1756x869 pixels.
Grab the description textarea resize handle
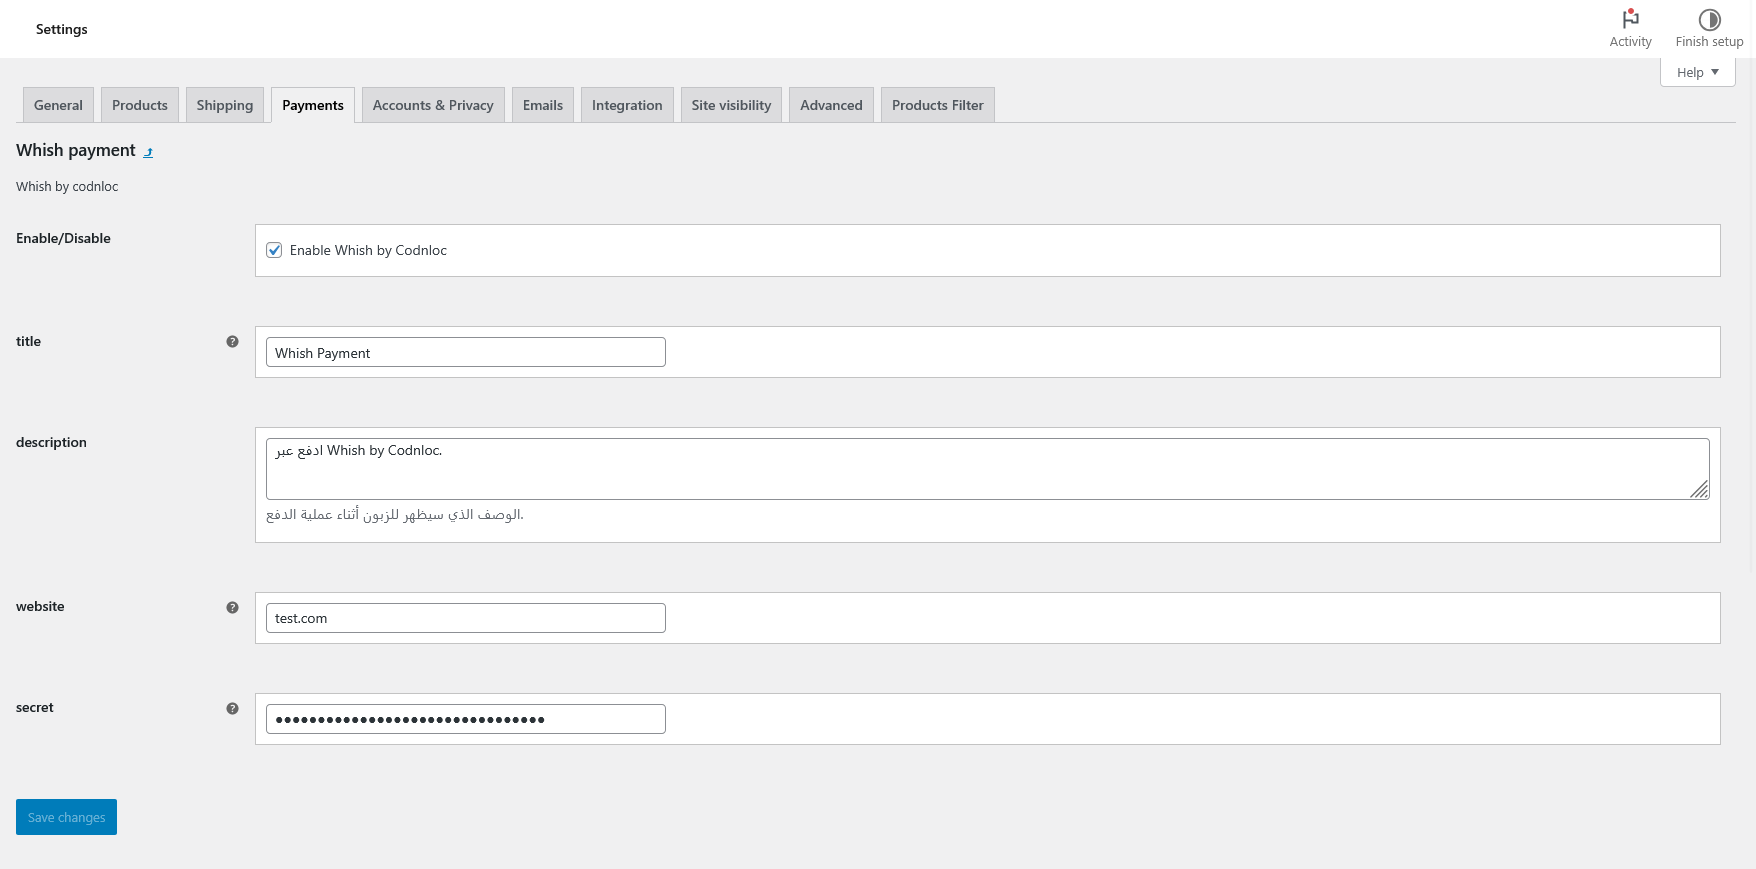click(1700, 489)
